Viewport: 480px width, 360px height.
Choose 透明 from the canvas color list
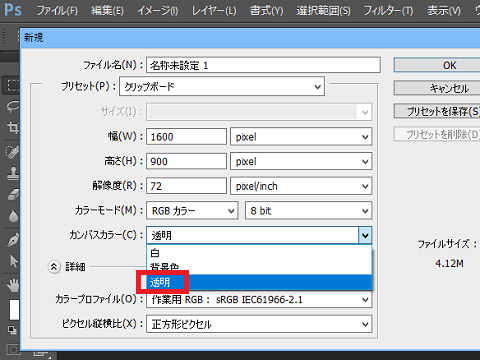click(259, 282)
